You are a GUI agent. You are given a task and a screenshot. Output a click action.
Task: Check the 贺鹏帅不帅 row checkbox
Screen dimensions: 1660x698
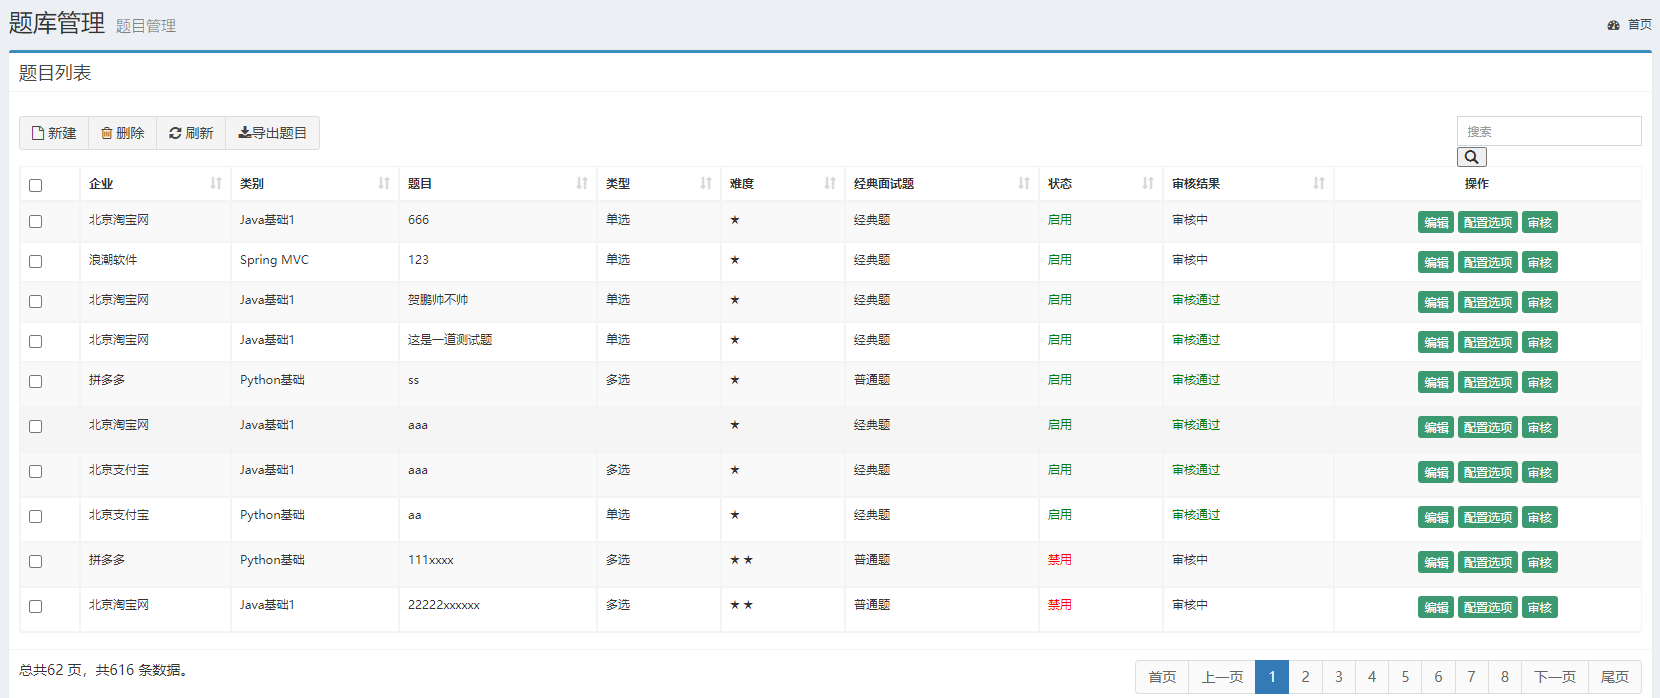coord(36,301)
